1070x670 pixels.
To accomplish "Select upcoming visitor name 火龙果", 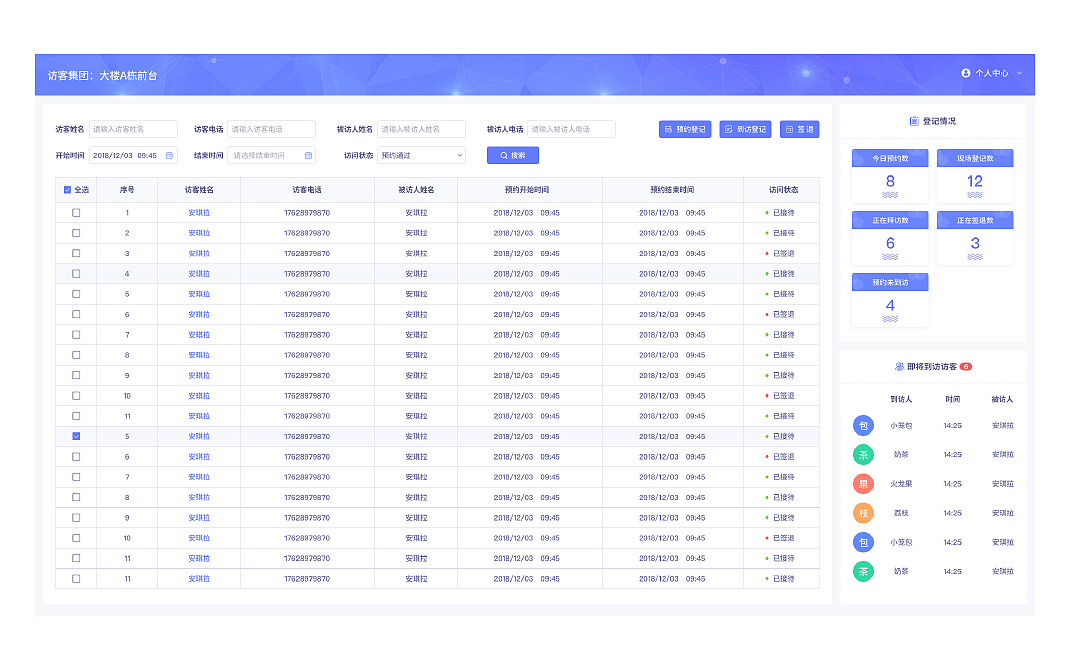I will 901,484.
